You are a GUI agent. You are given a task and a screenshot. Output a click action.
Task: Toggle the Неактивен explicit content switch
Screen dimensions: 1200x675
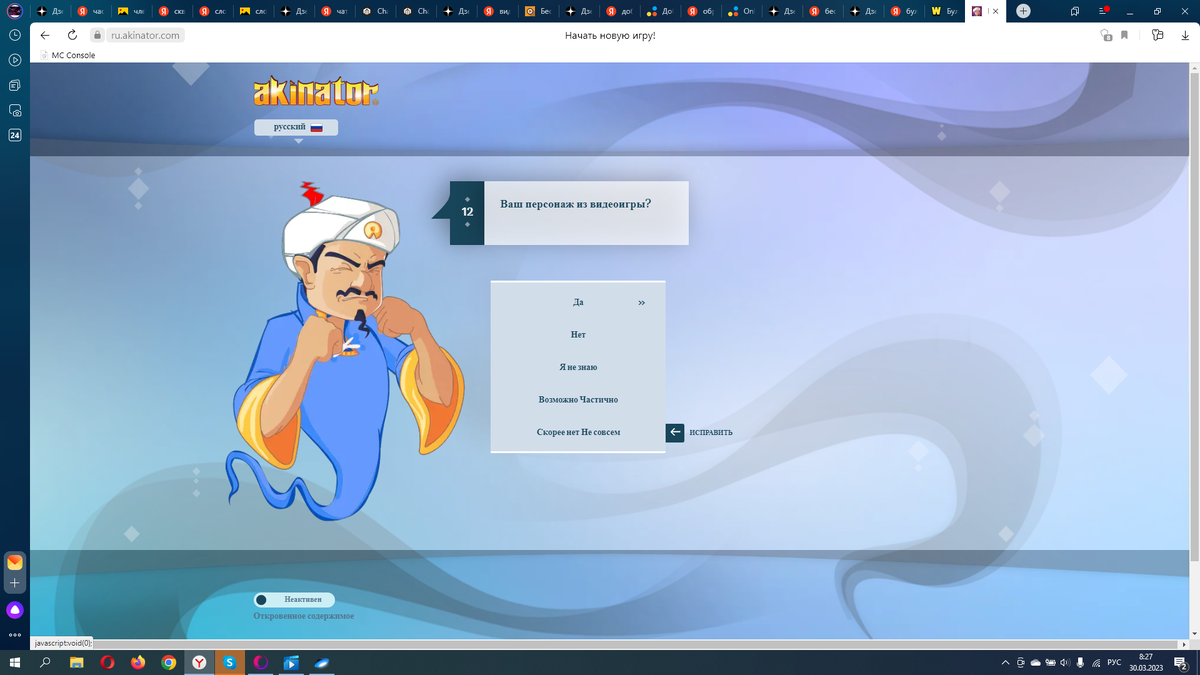click(x=294, y=600)
